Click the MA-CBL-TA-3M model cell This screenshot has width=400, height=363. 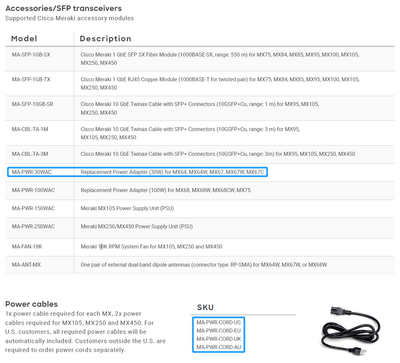[x=30, y=154]
